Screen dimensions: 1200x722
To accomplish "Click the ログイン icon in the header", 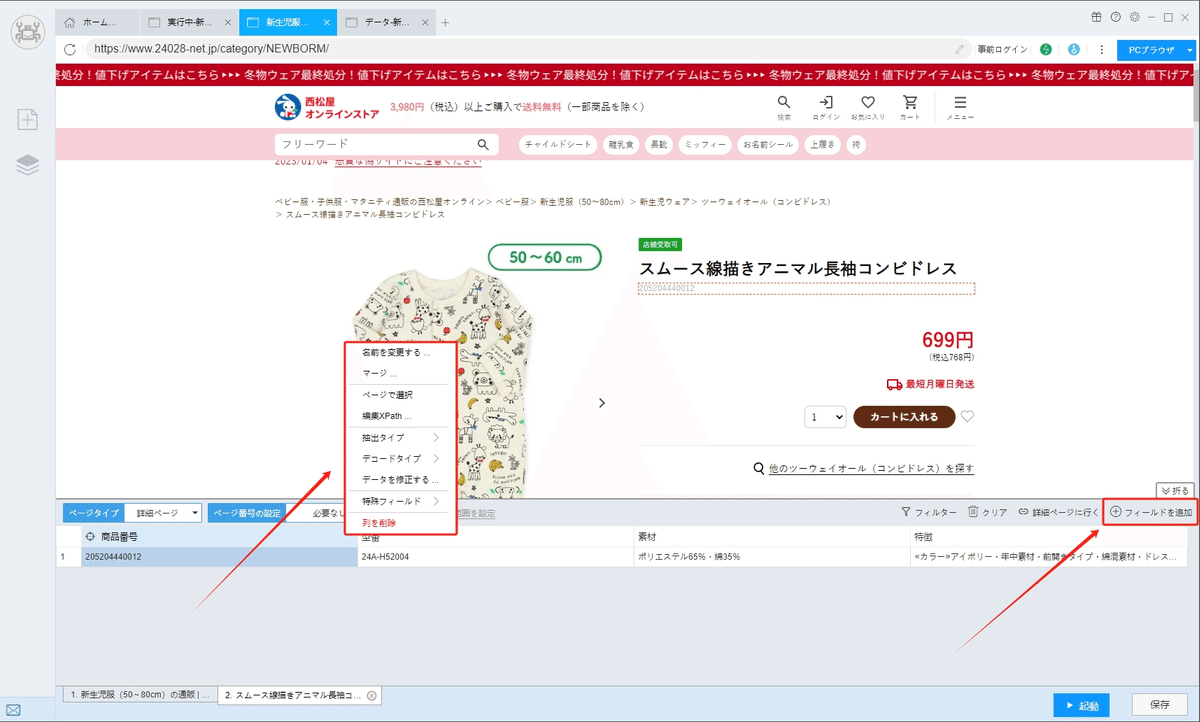I will (x=825, y=104).
